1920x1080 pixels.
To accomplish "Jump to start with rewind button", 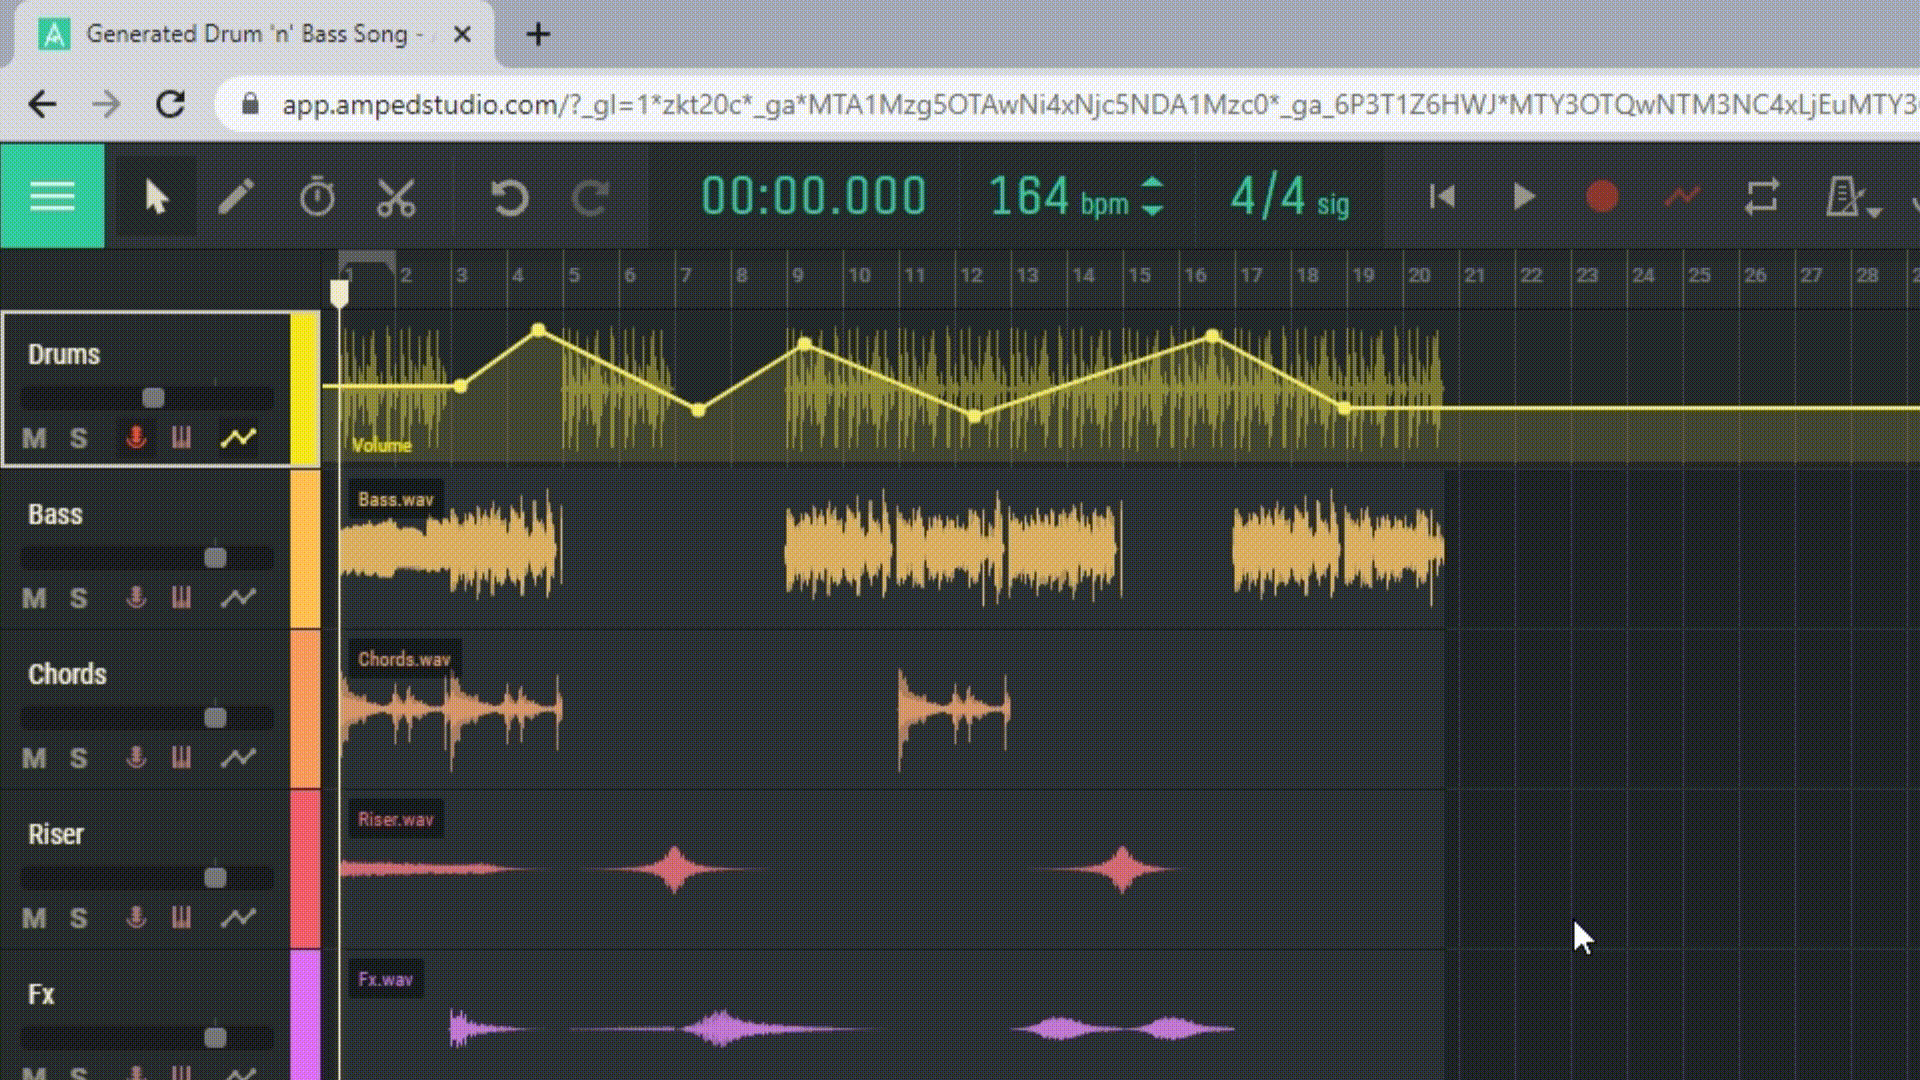I will pos(1442,196).
